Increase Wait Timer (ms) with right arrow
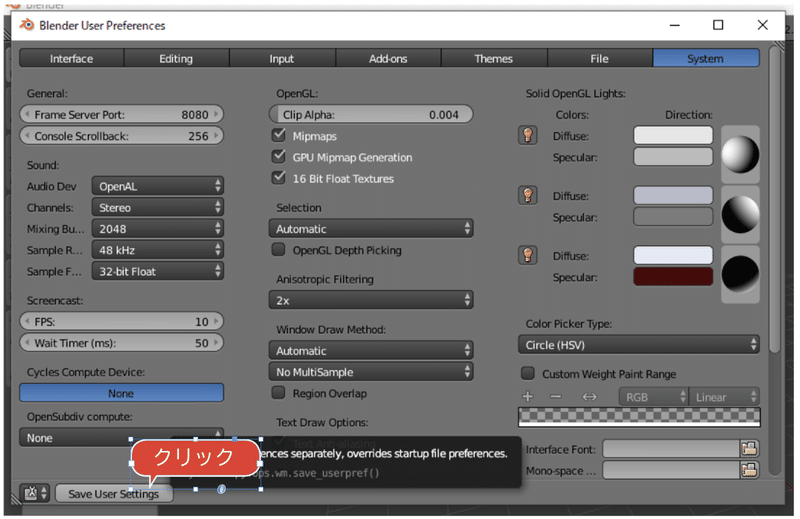The width and height of the screenshot is (800, 519). [x=217, y=343]
